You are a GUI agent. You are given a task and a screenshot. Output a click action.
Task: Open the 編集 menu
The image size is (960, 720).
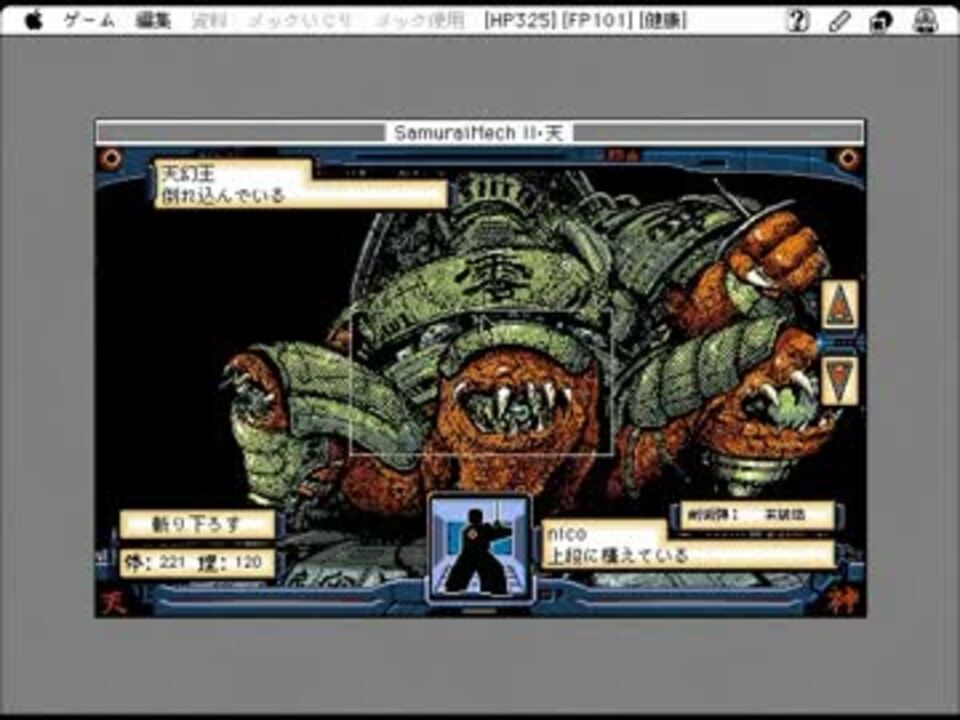pyautogui.click(x=153, y=21)
